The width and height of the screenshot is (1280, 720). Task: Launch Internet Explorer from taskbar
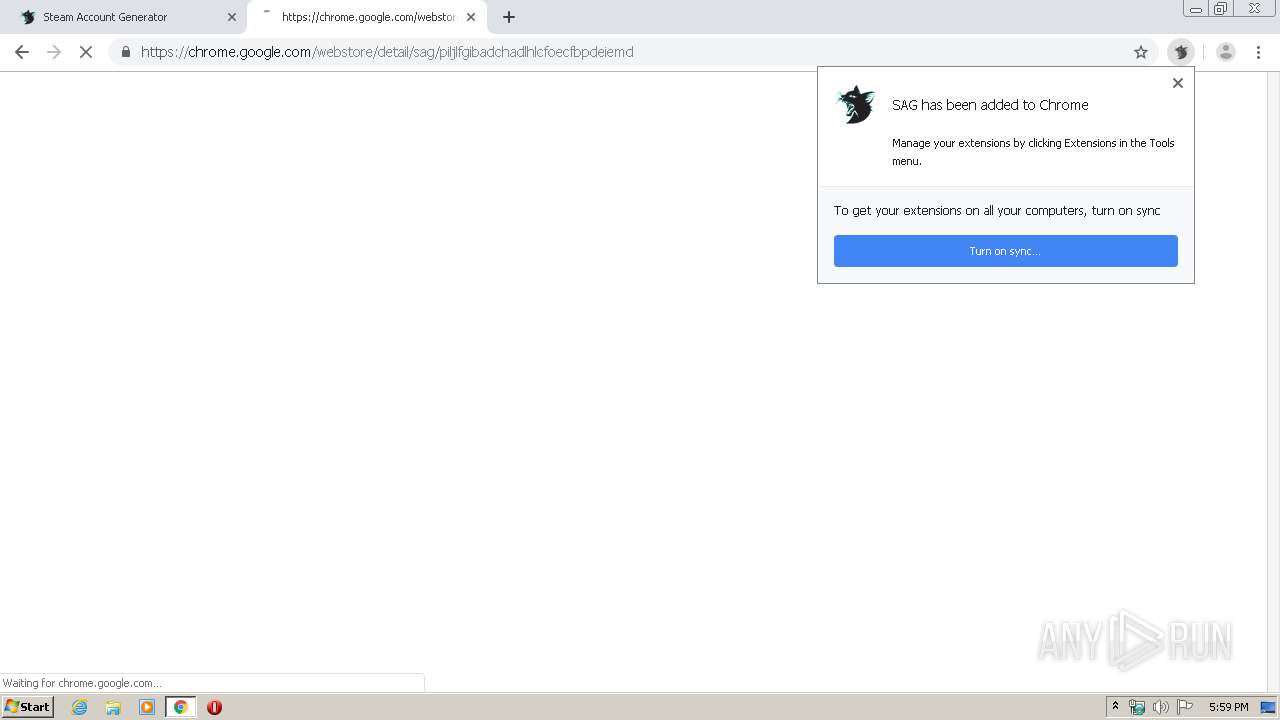[x=80, y=707]
